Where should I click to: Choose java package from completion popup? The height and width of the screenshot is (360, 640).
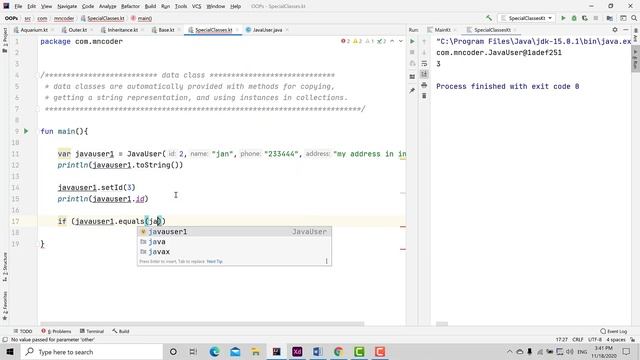point(234,242)
